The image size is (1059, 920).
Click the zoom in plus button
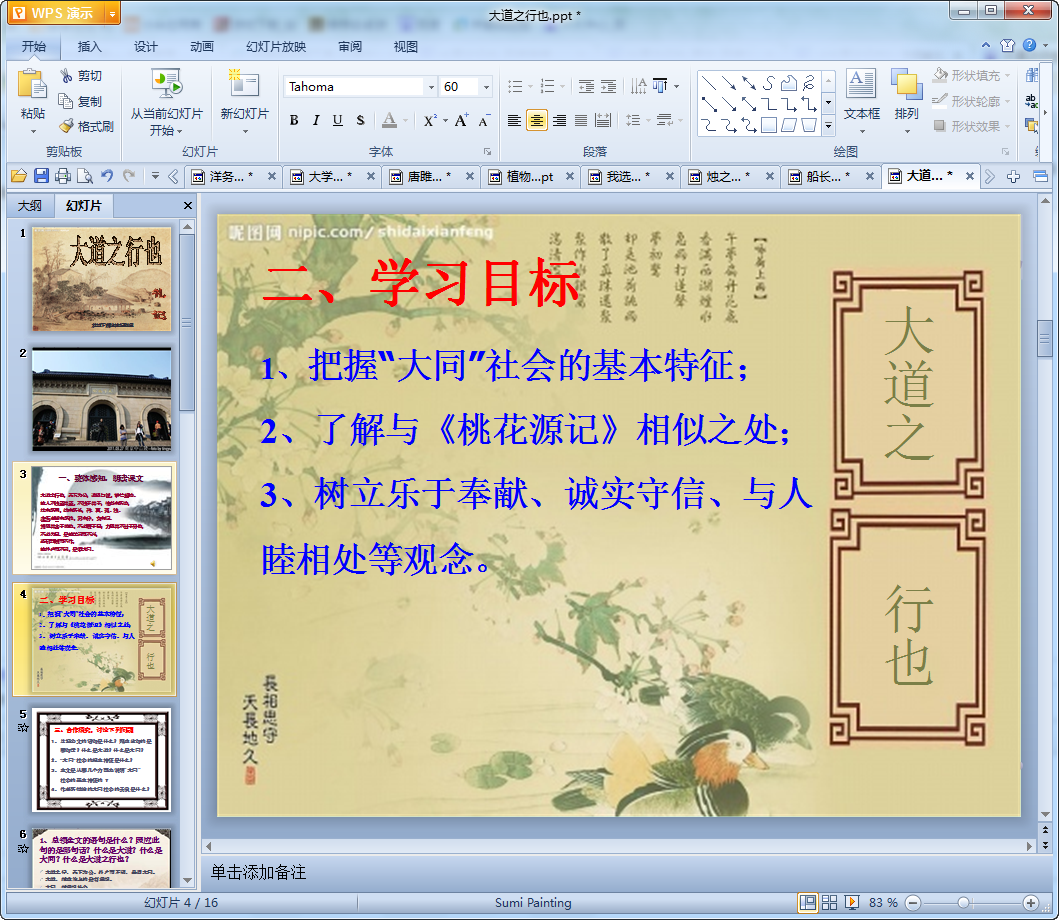coord(1031,902)
